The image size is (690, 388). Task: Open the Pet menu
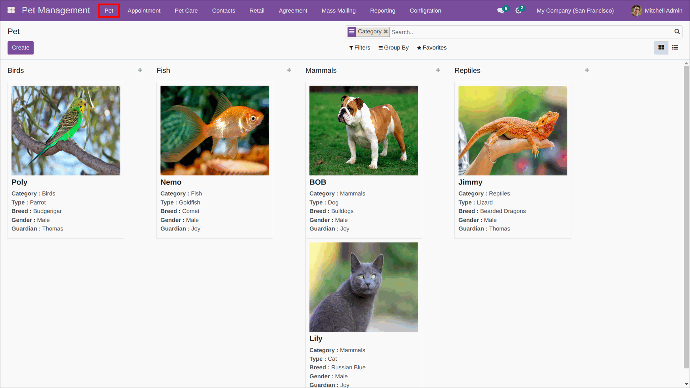pos(109,11)
